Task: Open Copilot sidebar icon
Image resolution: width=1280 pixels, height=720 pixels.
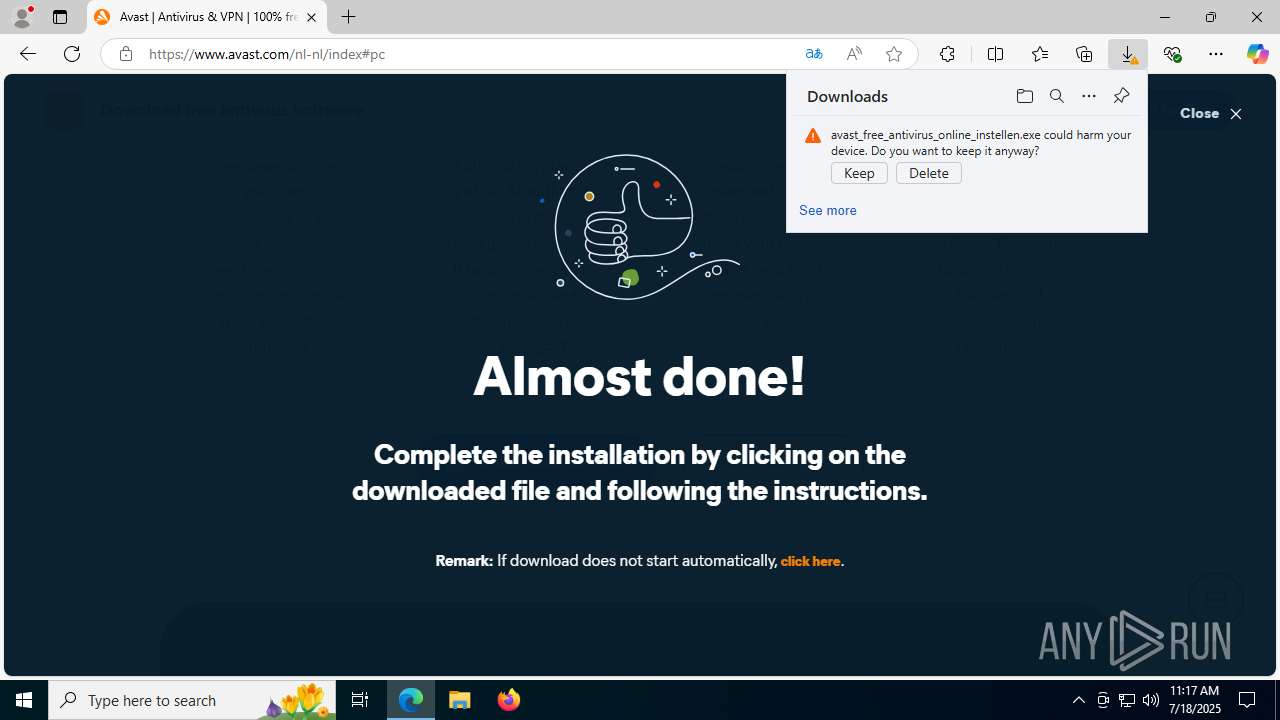Action: coord(1258,54)
